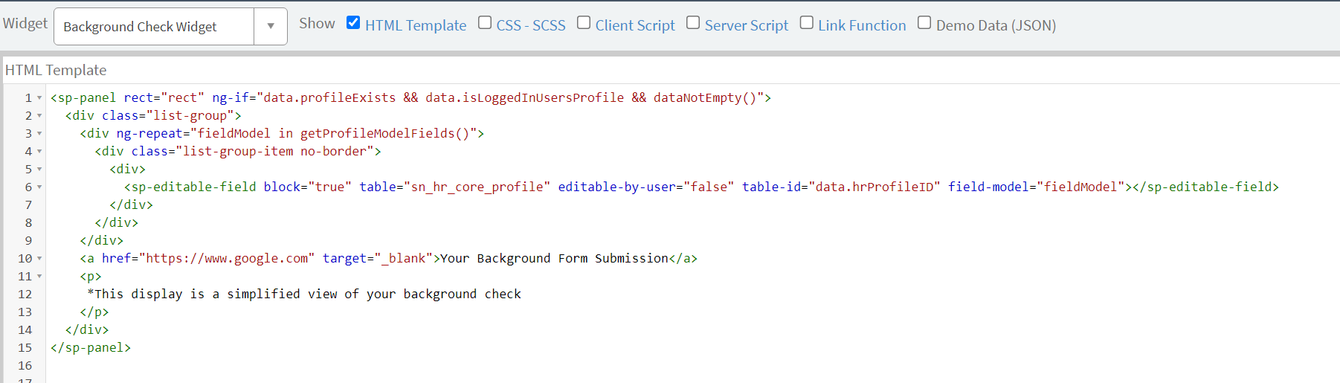
Task: Click the Server Script label
Action: [746, 25]
